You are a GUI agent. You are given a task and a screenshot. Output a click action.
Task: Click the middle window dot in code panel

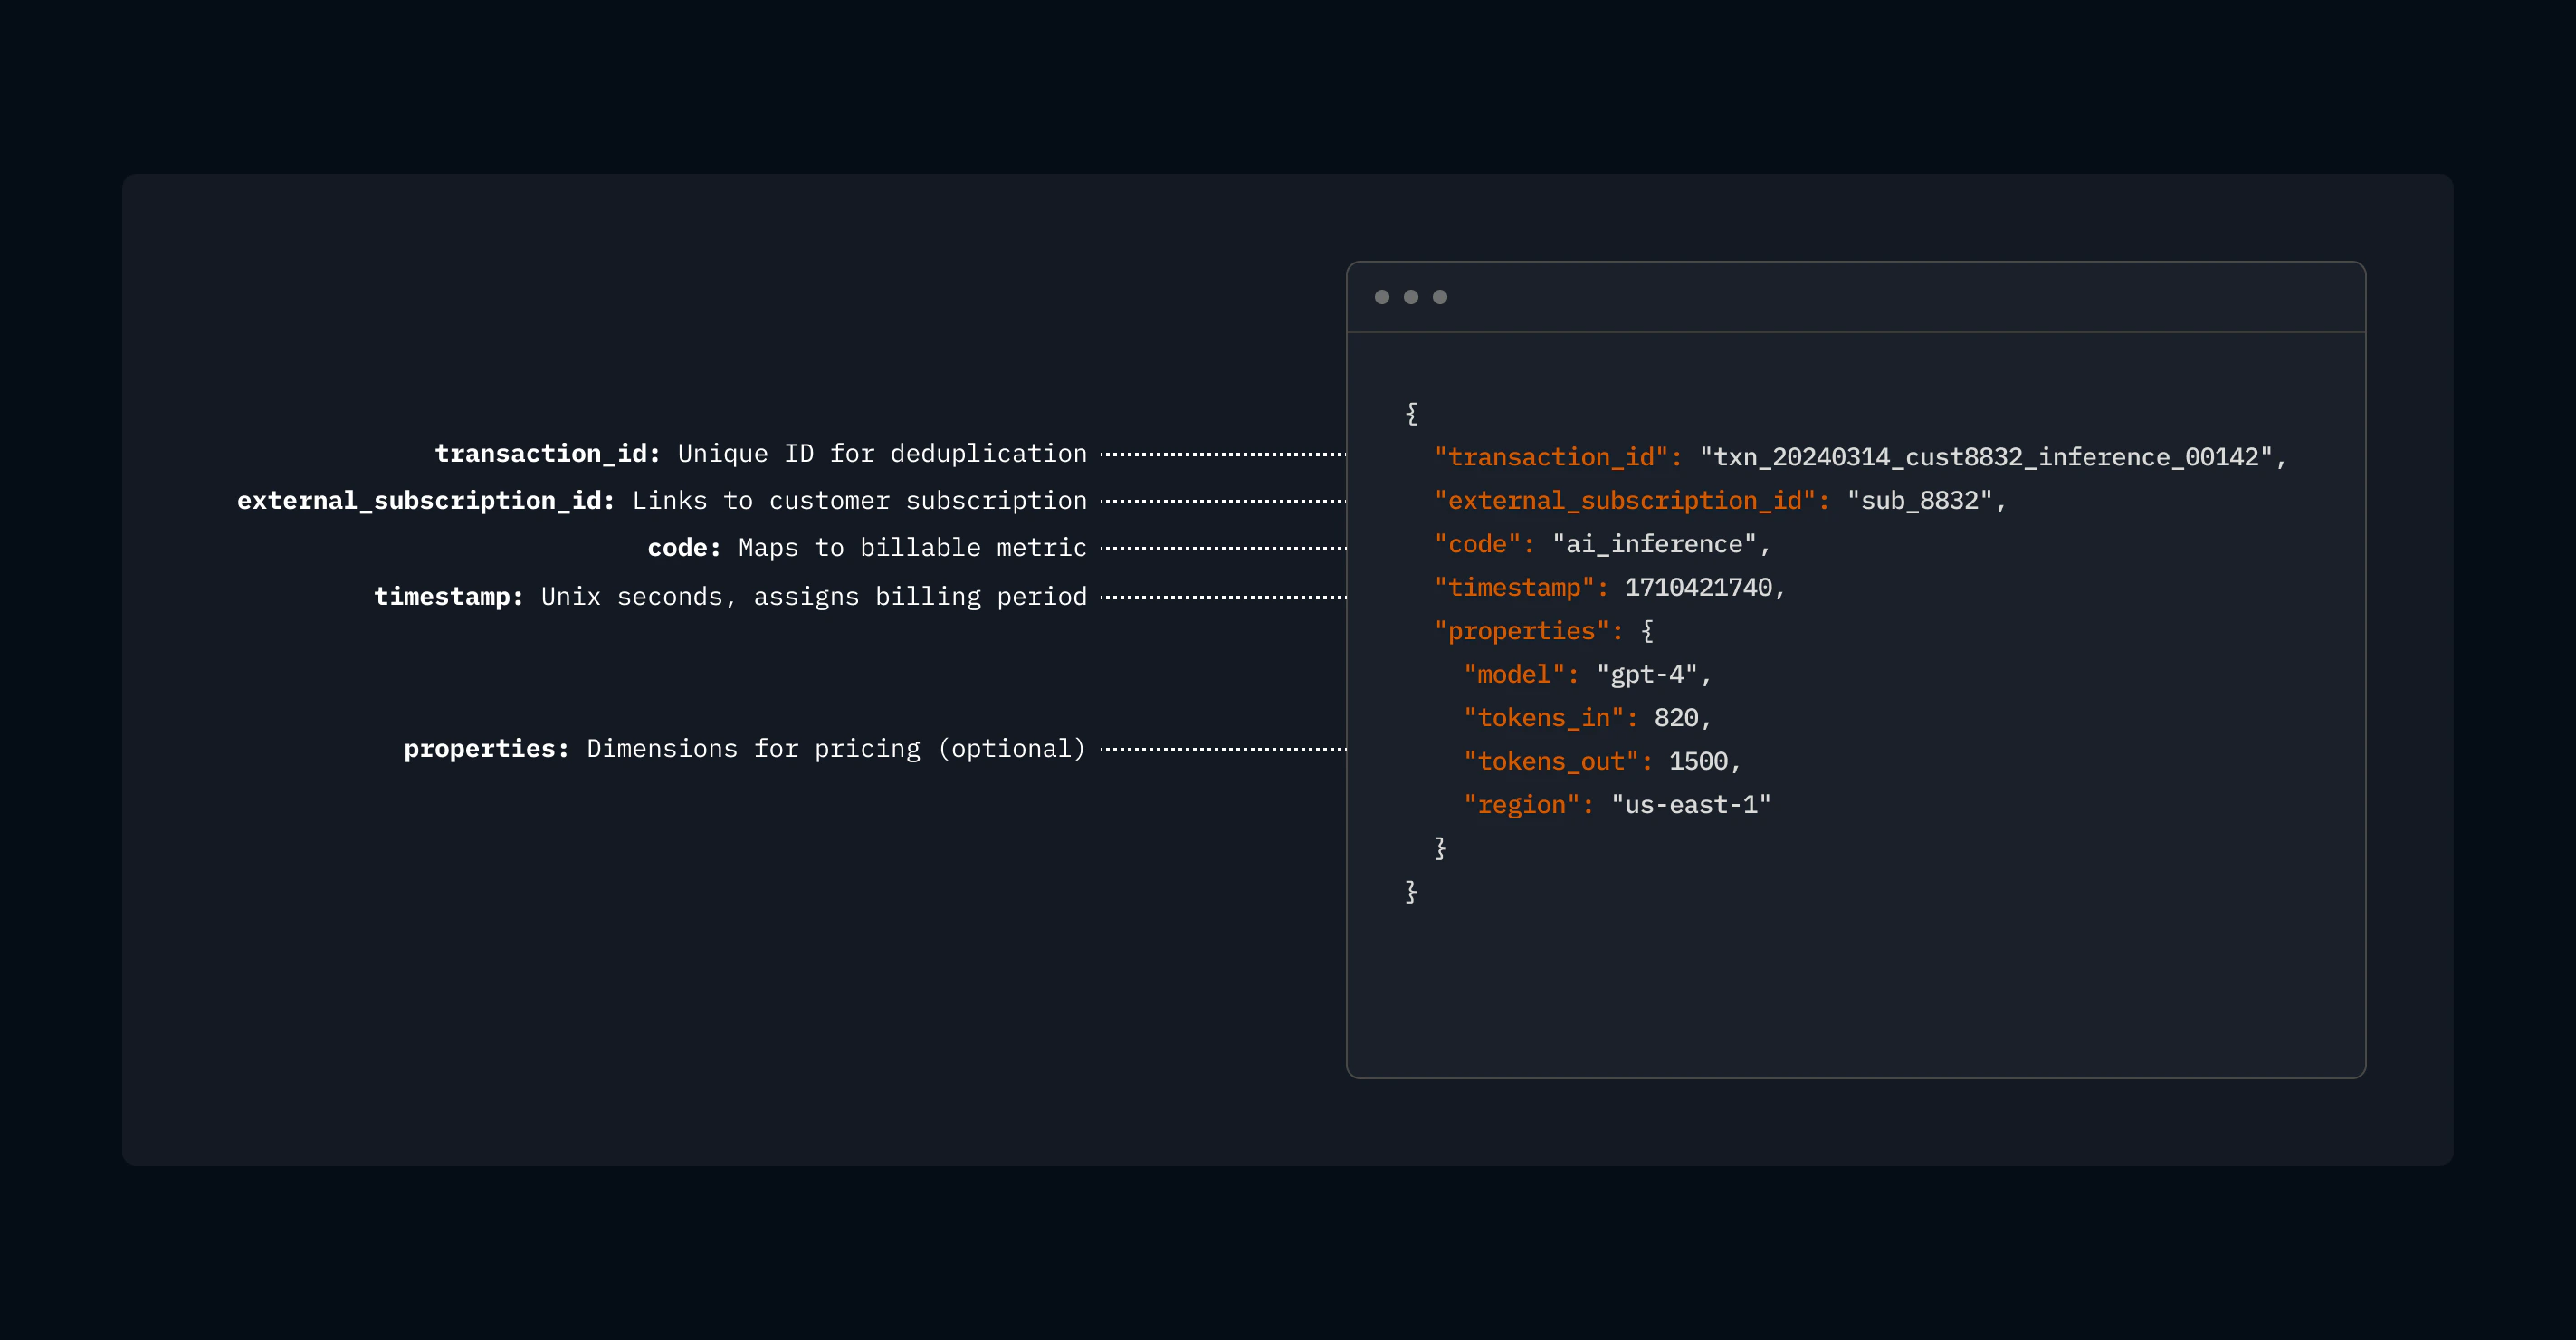(x=1411, y=297)
